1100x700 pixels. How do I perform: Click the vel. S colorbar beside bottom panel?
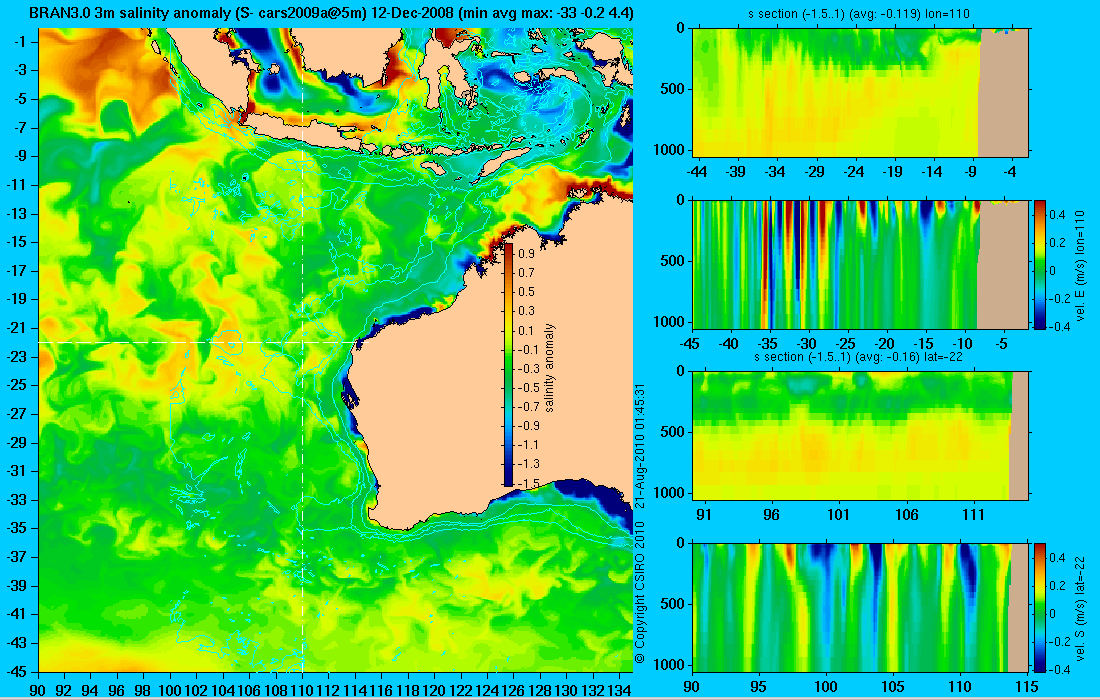click(x=1039, y=607)
